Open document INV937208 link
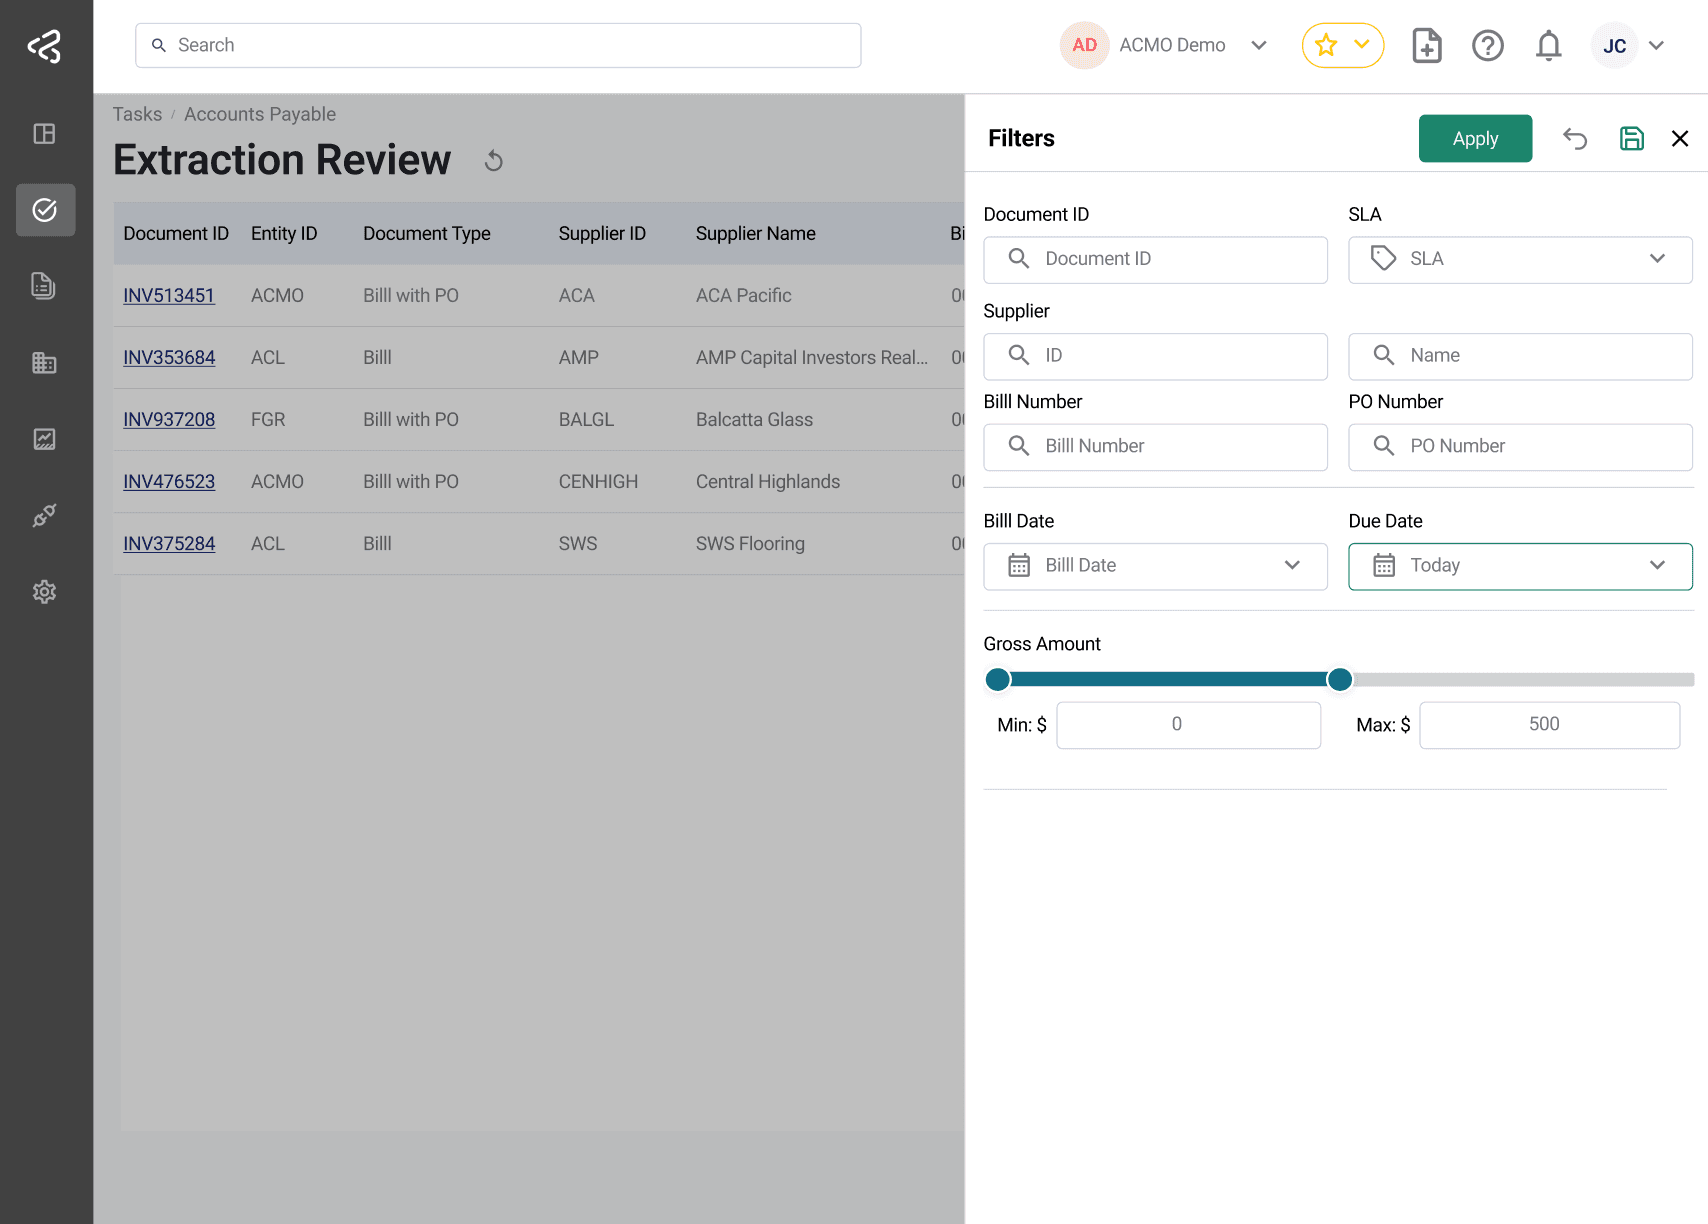The height and width of the screenshot is (1224, 1708). coord(169,420)
